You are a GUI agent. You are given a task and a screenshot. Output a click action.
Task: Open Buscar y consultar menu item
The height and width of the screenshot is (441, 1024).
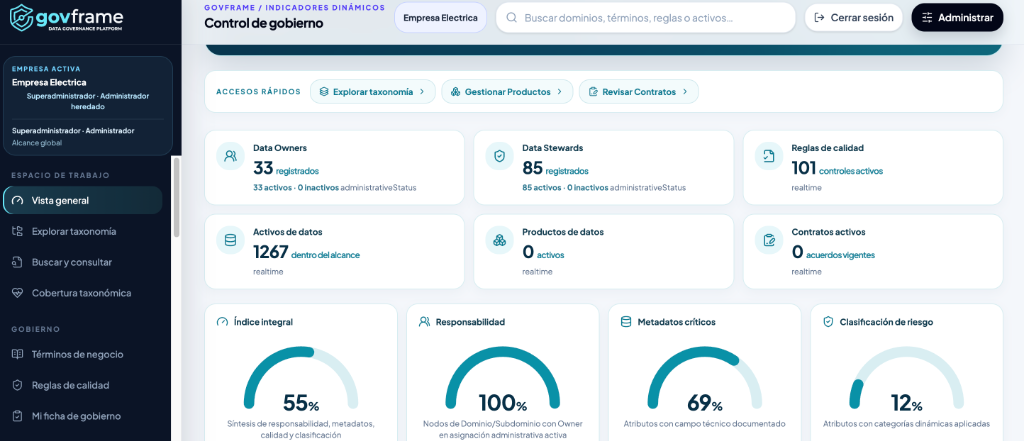pos(82,262)
